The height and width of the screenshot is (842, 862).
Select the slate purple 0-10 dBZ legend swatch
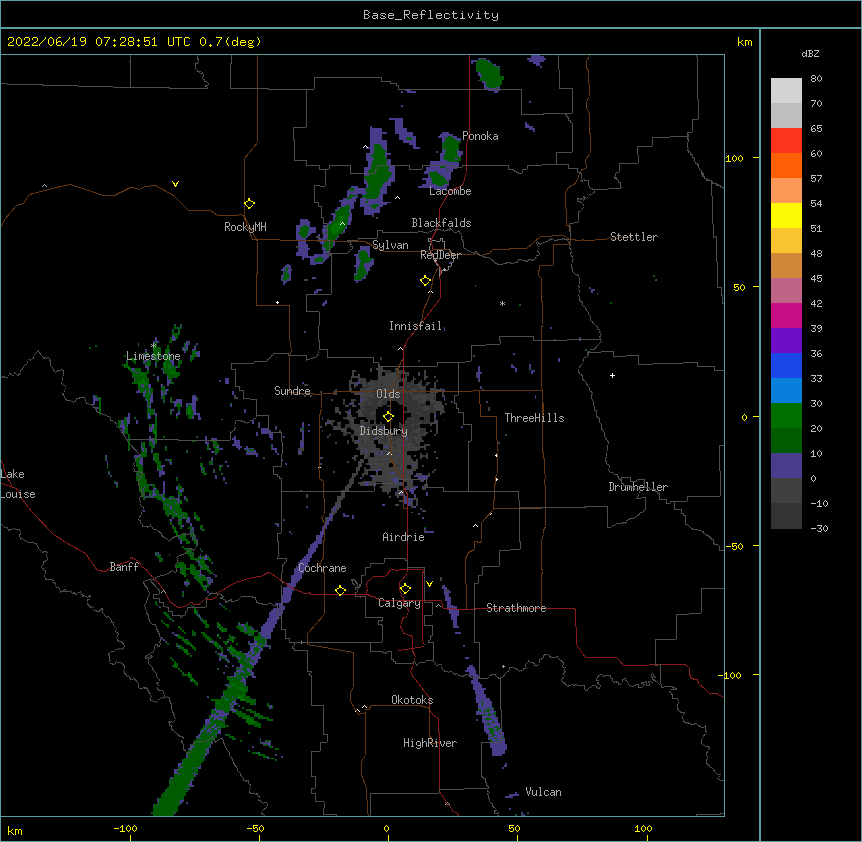click(x=786, y=466)
